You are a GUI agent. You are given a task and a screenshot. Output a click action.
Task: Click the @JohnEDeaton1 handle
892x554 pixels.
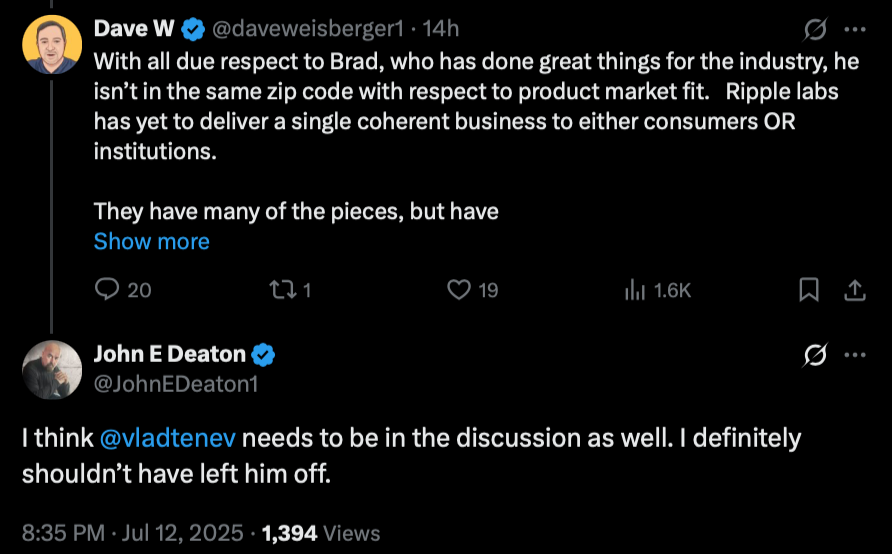(176, 381)
